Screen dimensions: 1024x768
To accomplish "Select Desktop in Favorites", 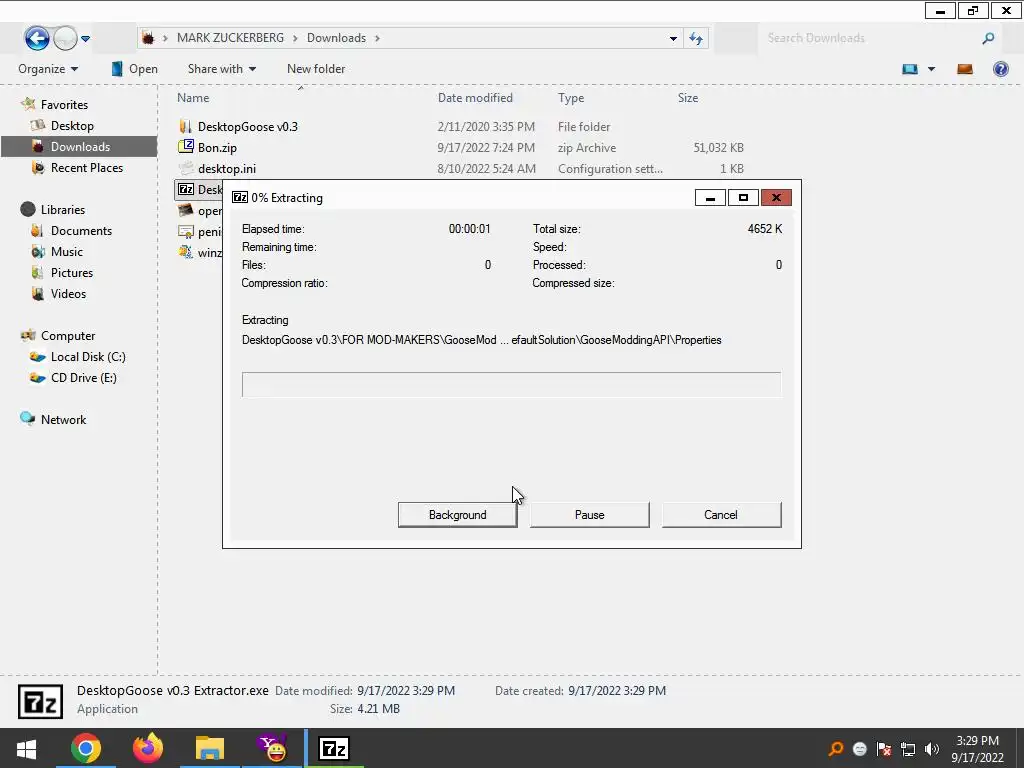I will pos(72,125).
